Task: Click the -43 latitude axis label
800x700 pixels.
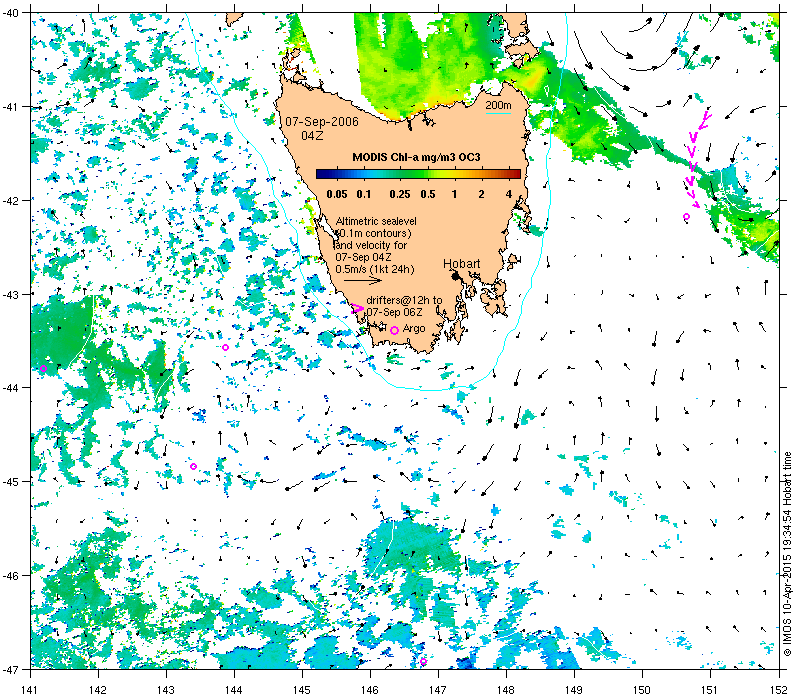Action: pyautogui.click(x=10, y=294)
